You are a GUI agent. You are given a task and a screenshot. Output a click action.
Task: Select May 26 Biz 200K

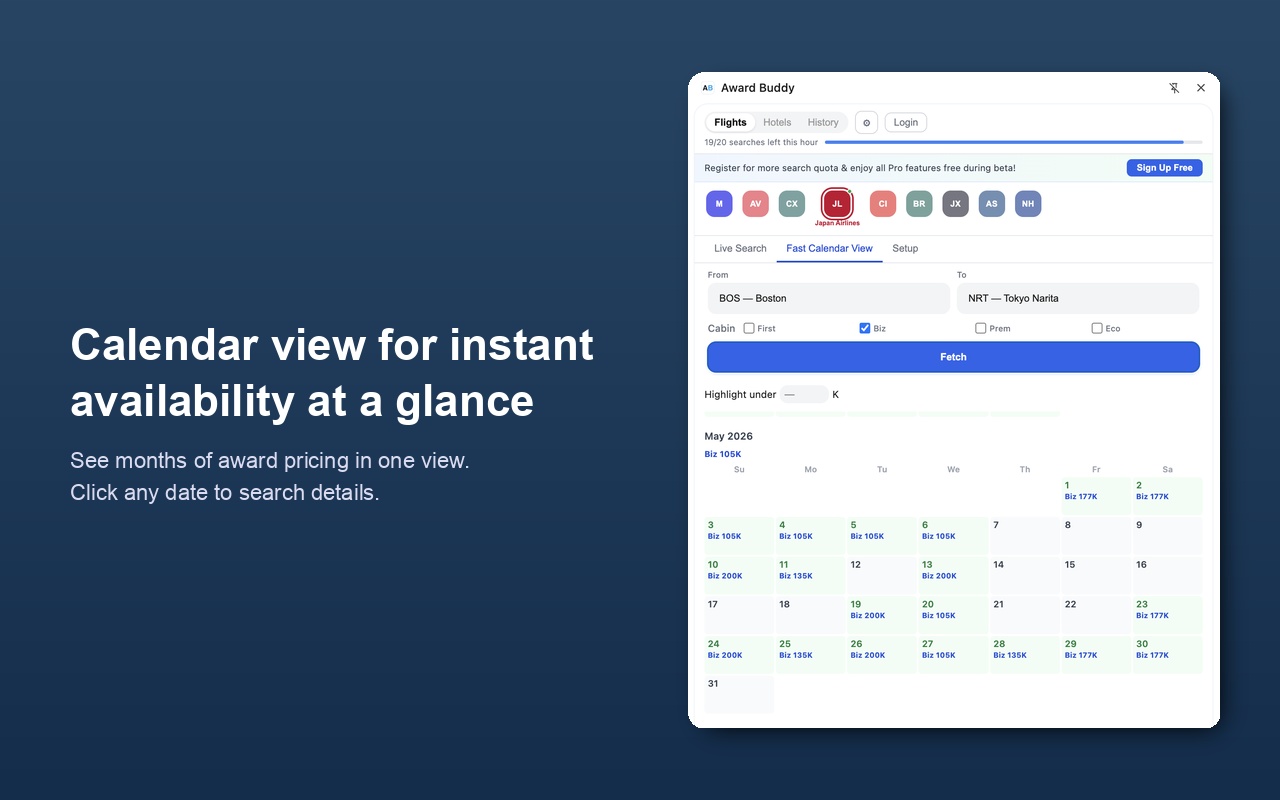pos(882,654)
